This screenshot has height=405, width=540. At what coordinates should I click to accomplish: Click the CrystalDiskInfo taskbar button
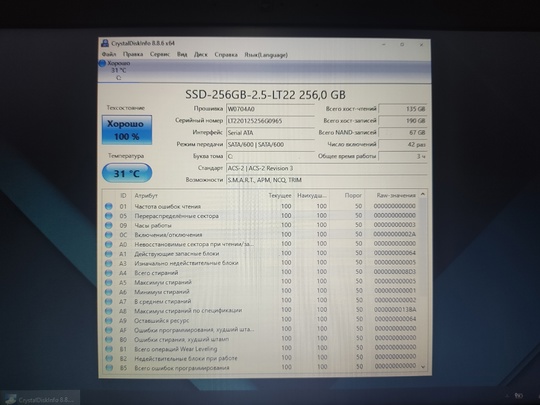[40, 398]
